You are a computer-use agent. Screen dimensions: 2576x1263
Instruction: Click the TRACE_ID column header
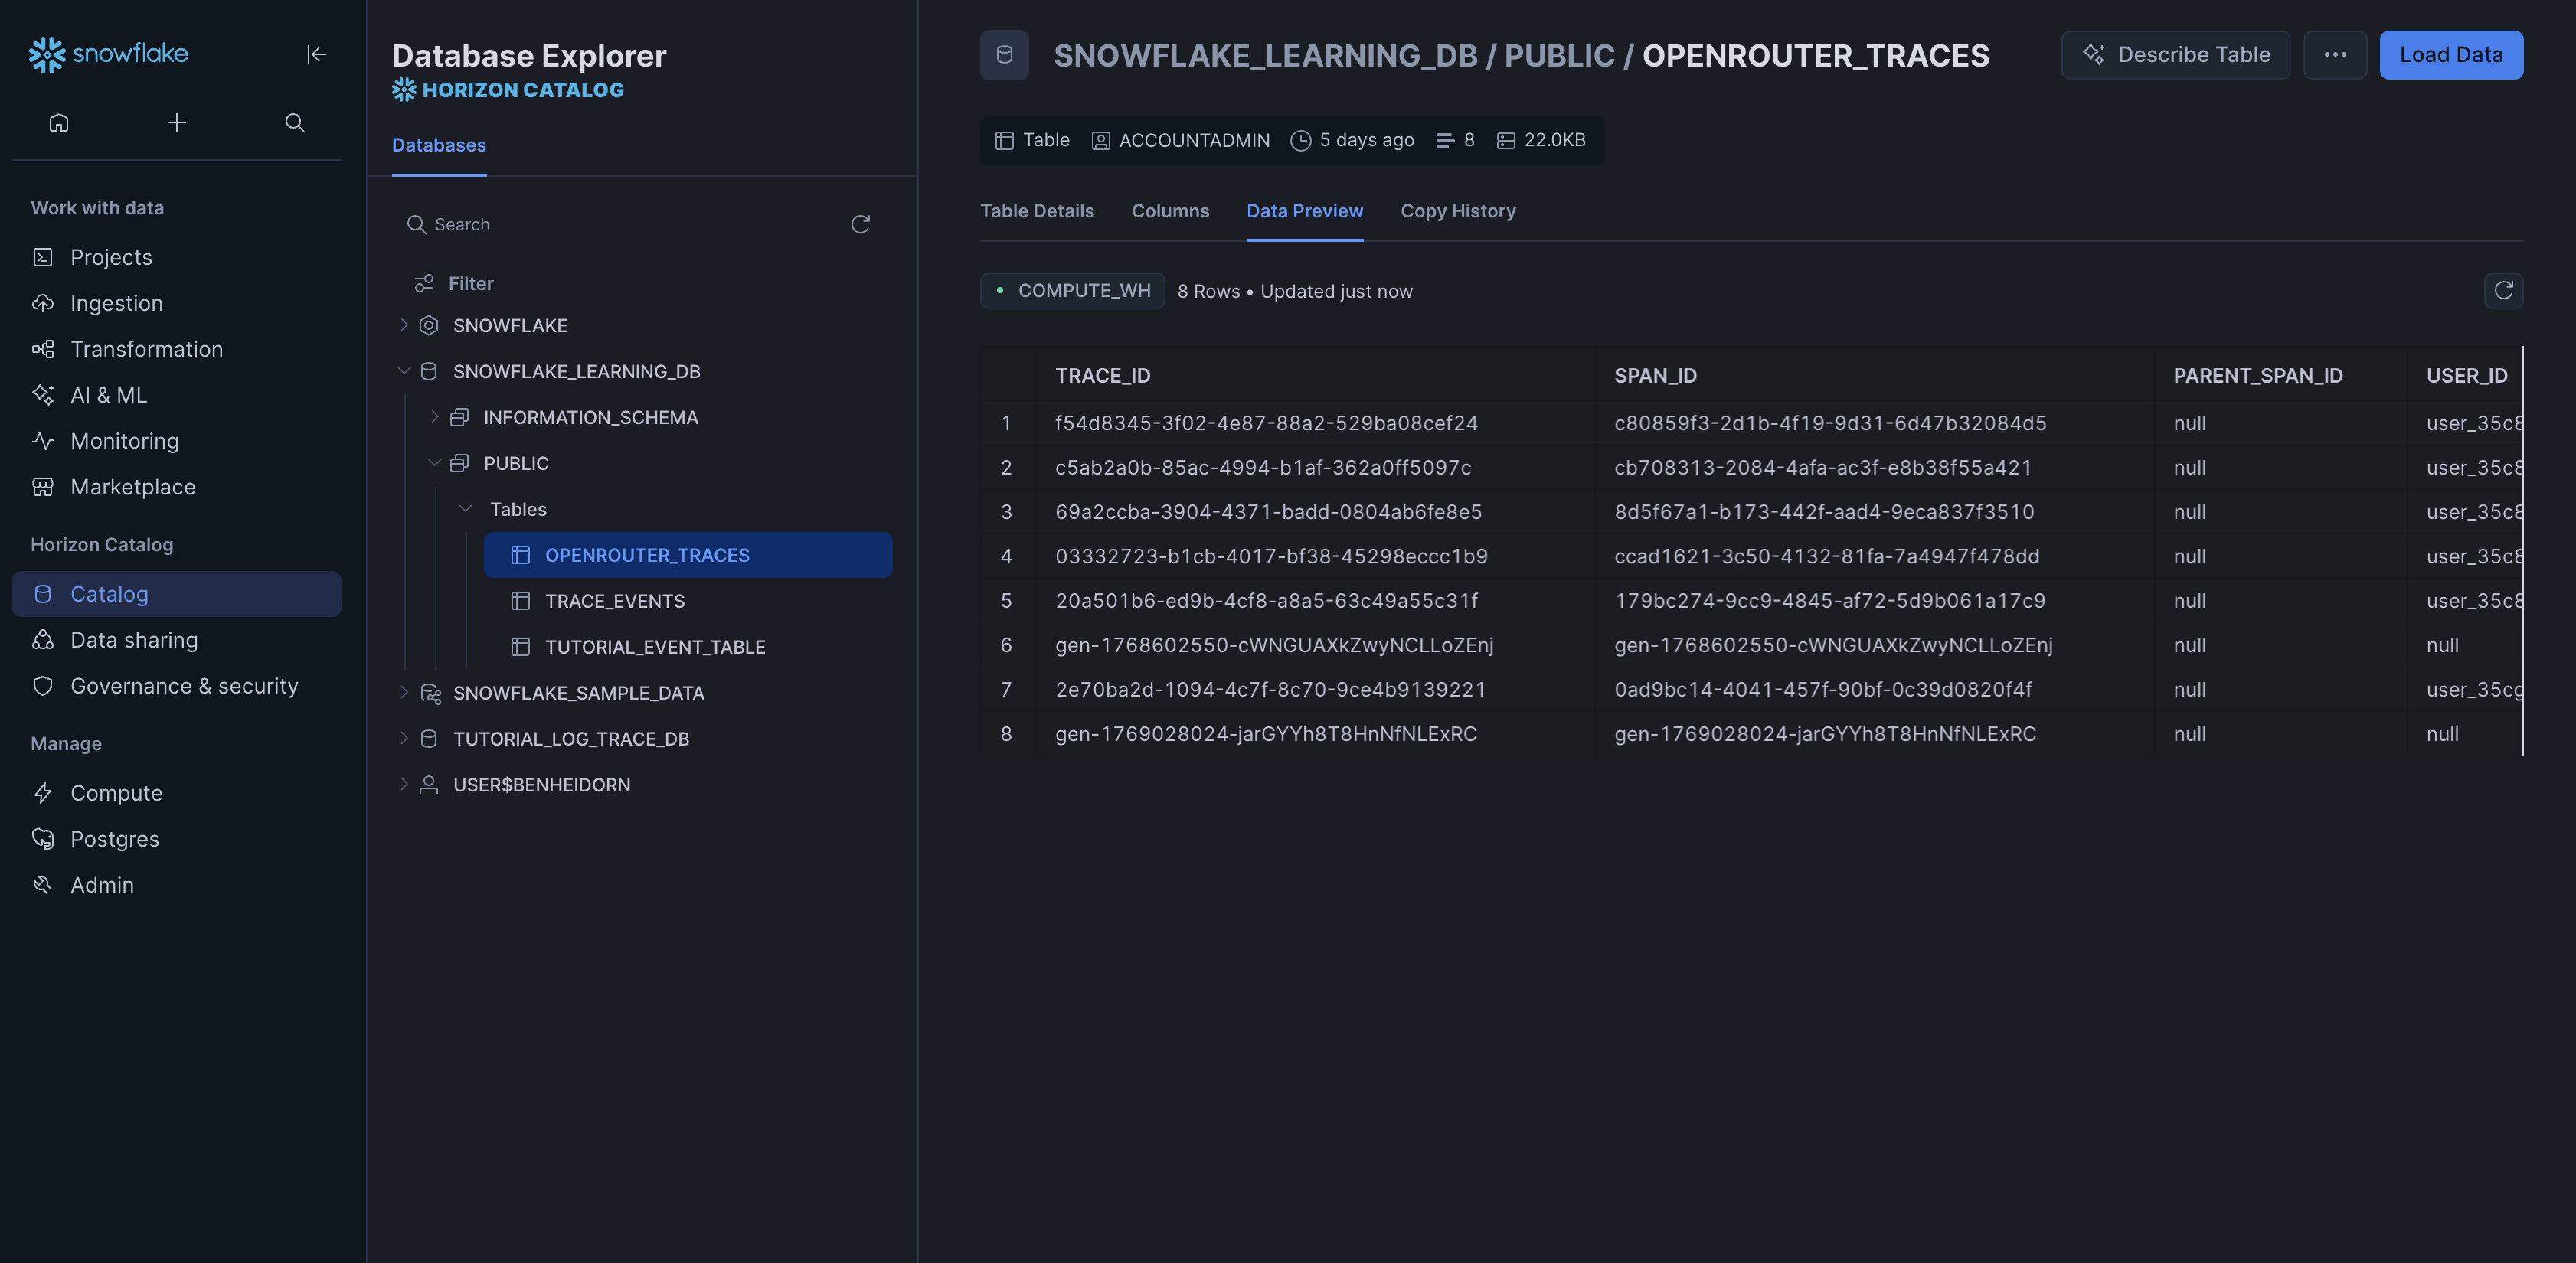tap(1102, 375)
